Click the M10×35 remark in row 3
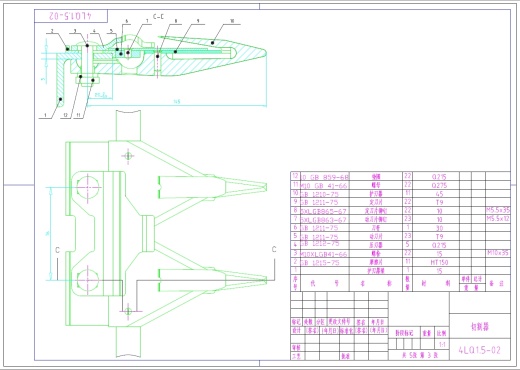This screenshot has width=520, height=370. (498, 253)
